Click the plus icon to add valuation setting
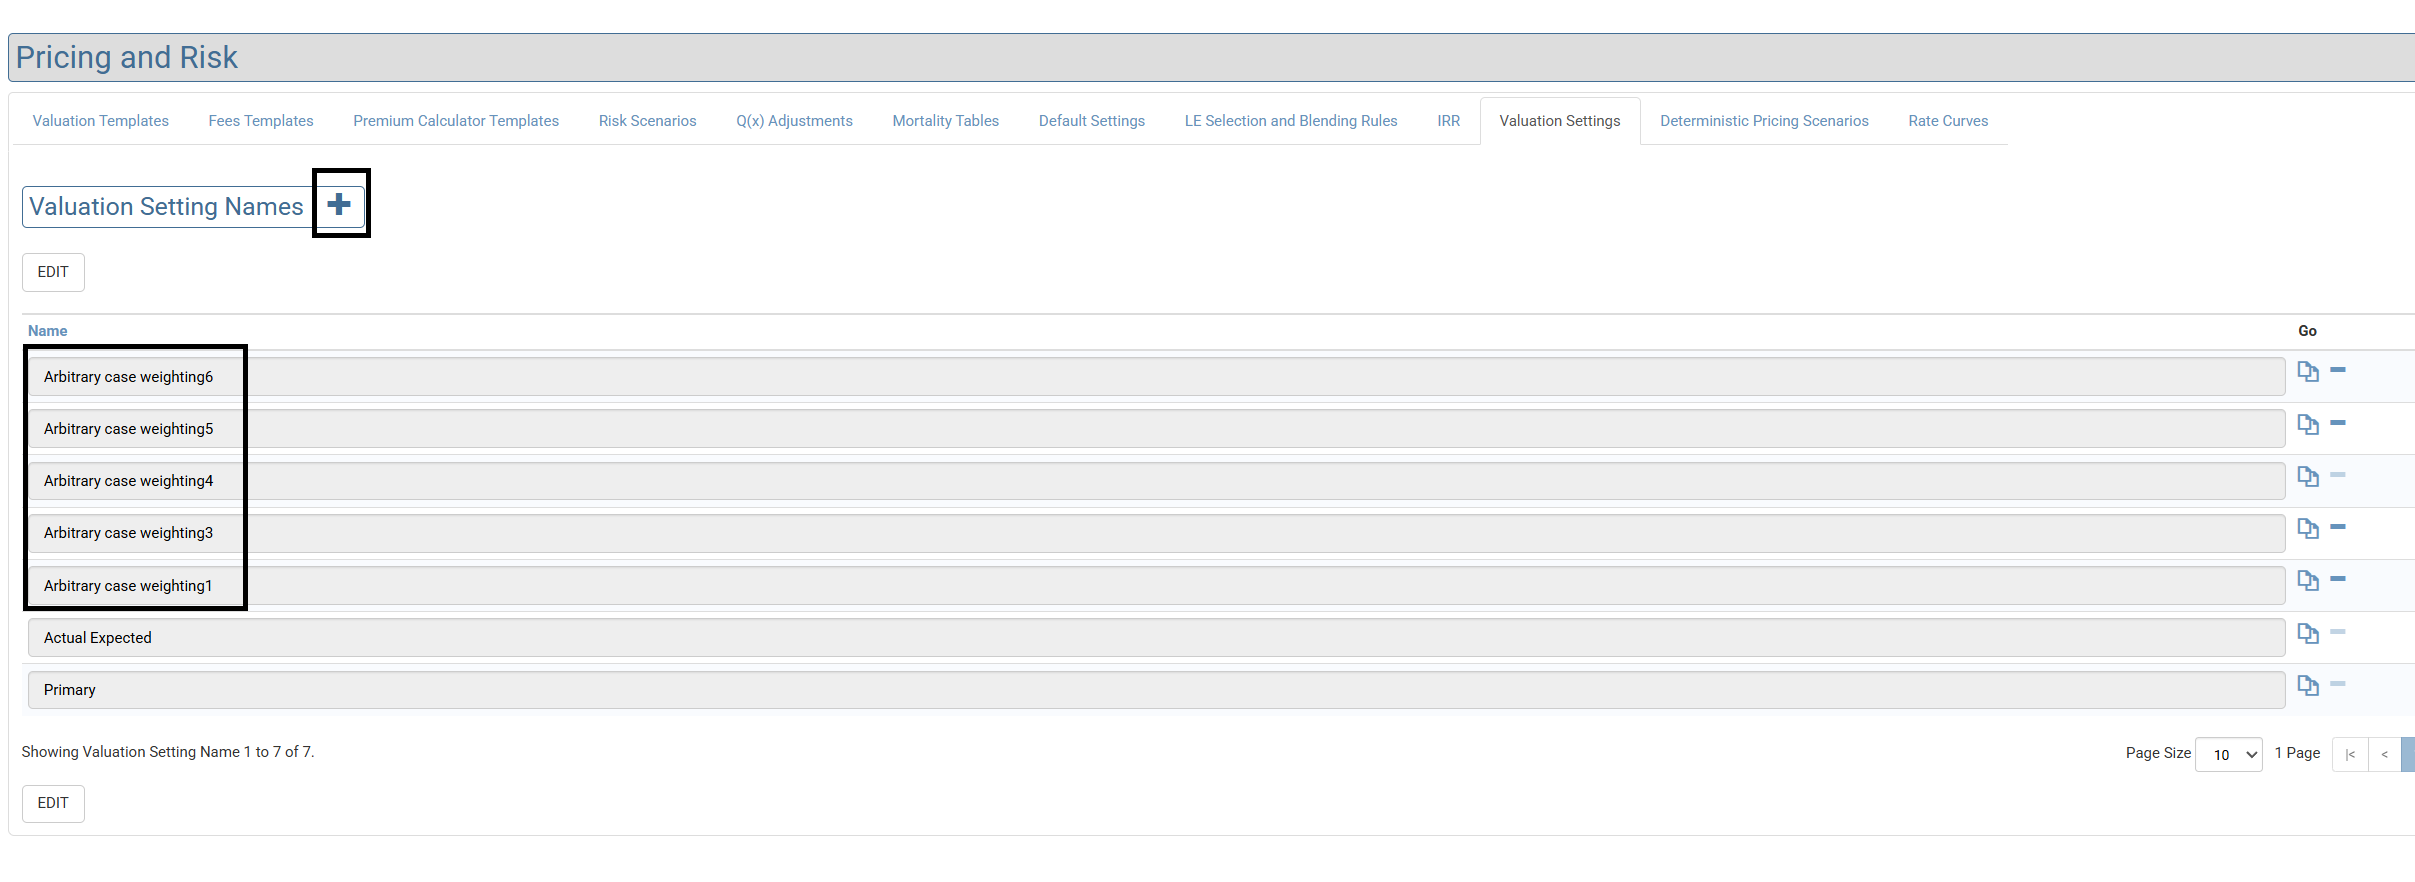The height and width of the screenshot is (882, 2415). click(x=339, y=205)
